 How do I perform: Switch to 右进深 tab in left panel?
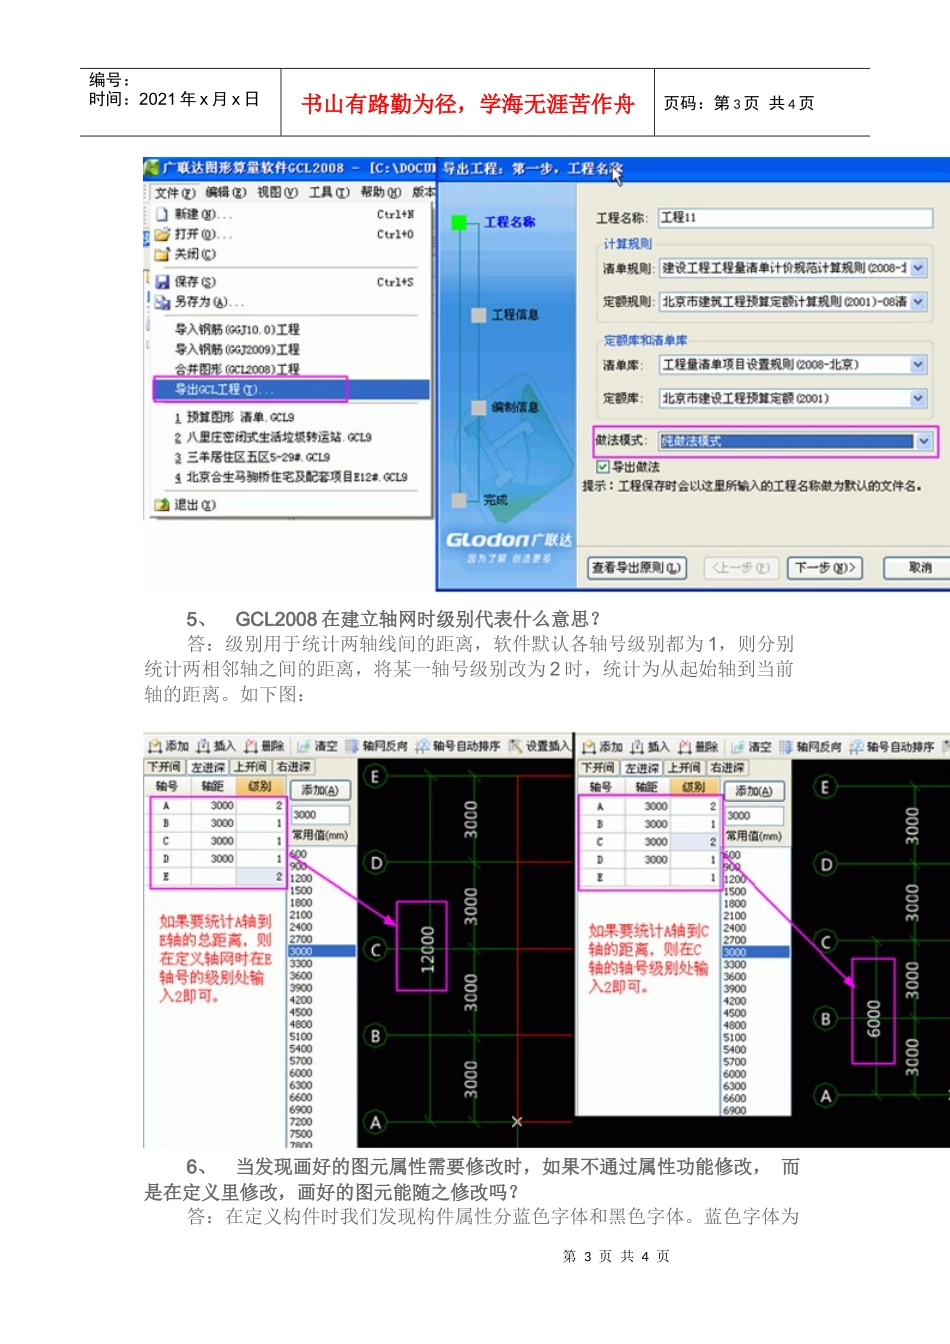[x=293, y=767]
